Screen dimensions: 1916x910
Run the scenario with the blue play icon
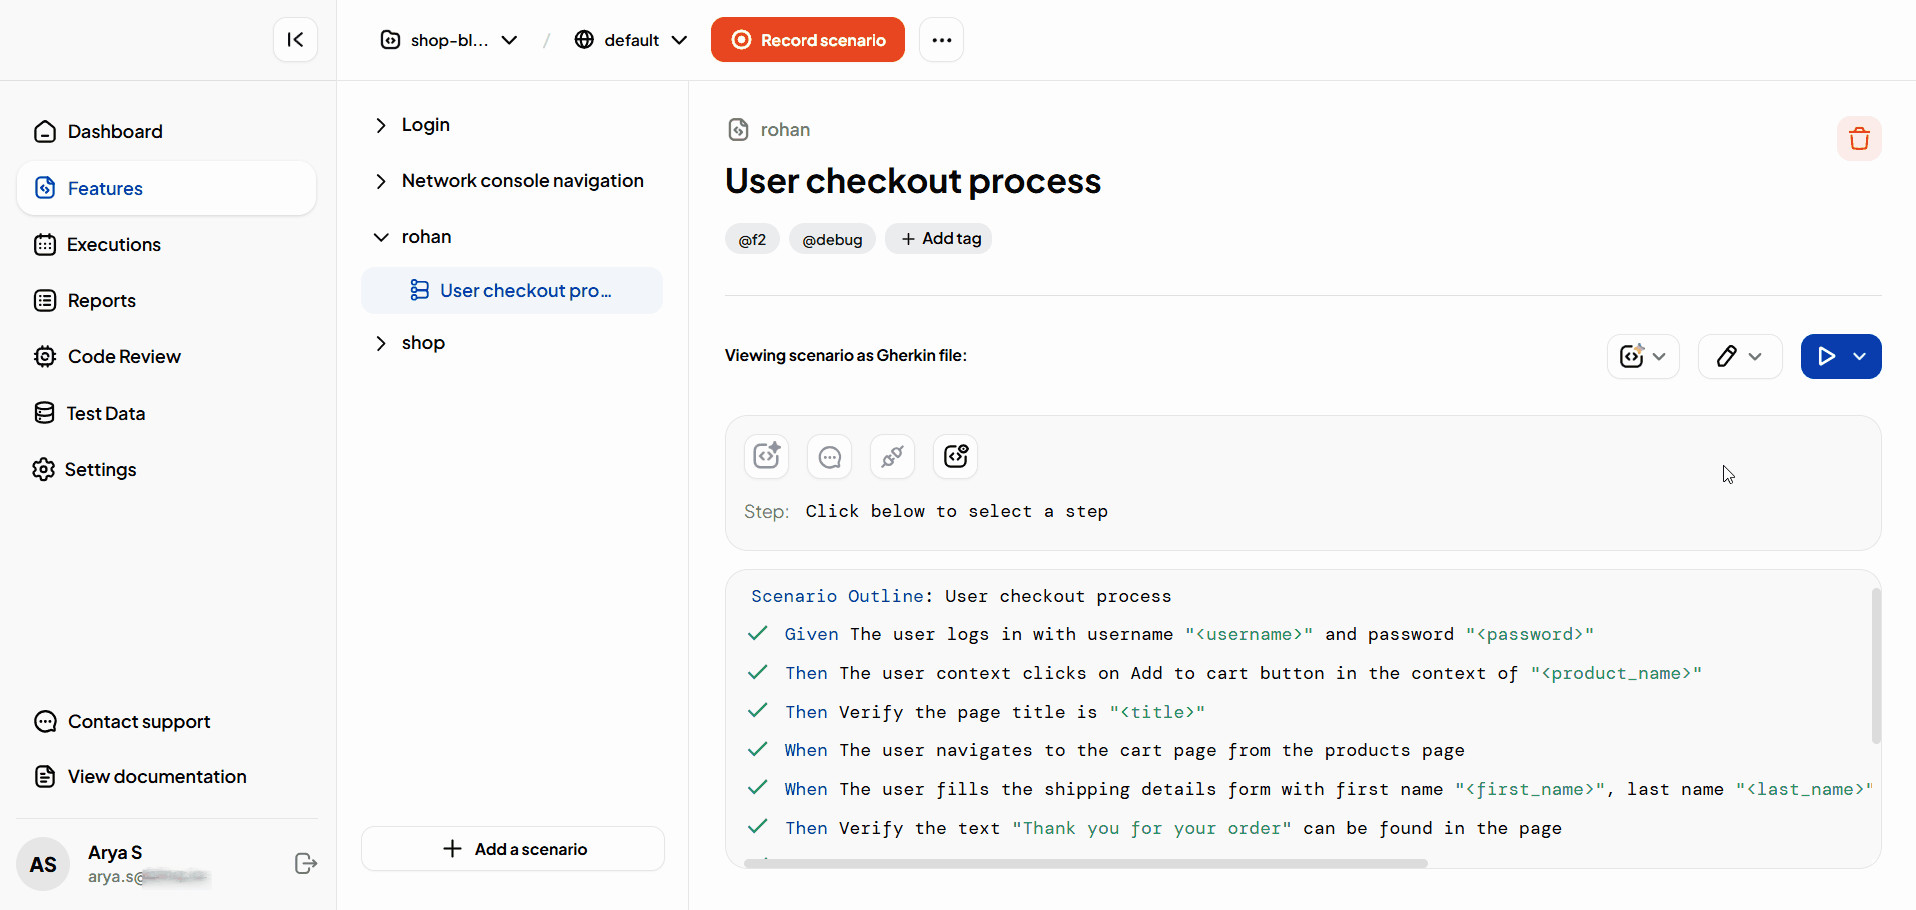[x=1829, y=356]
